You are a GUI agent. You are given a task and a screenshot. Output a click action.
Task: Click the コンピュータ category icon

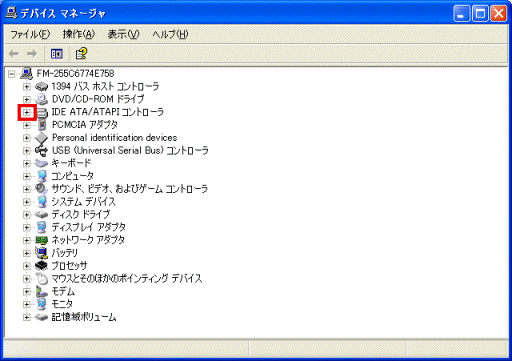[x=42, y=176]
